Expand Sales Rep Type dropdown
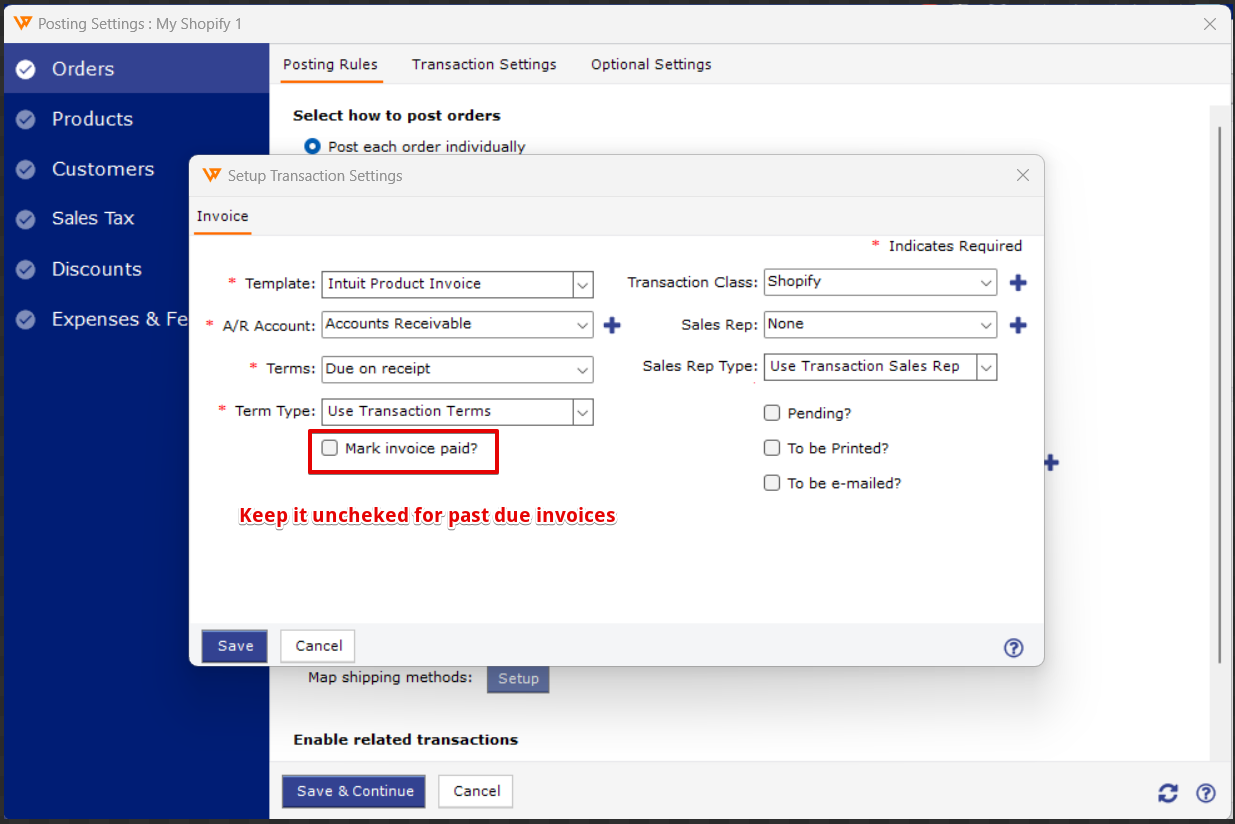This screenshot has width=1235, height=824. pos(986,367)
